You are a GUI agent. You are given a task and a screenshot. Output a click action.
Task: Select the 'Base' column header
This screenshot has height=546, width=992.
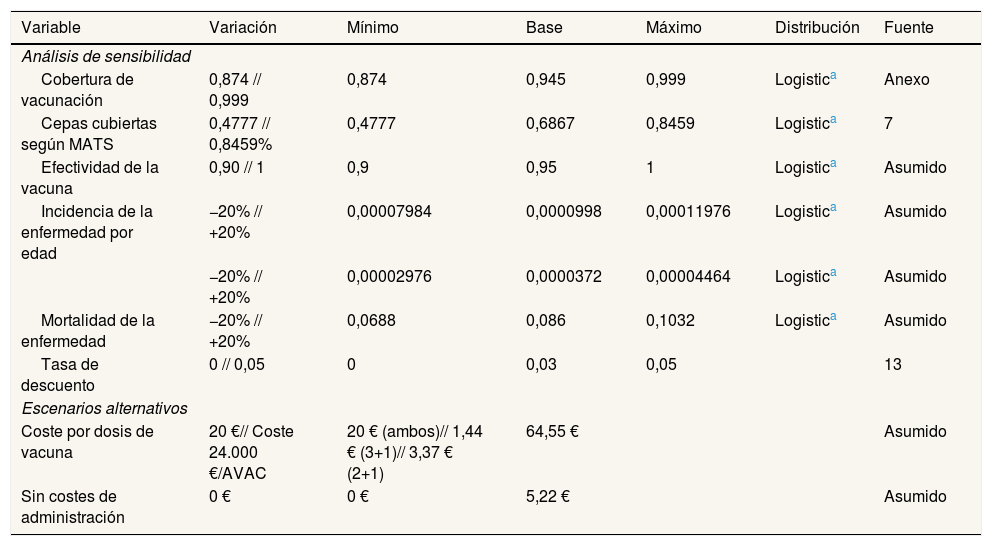pyautogui.click(x=544, y=28)
